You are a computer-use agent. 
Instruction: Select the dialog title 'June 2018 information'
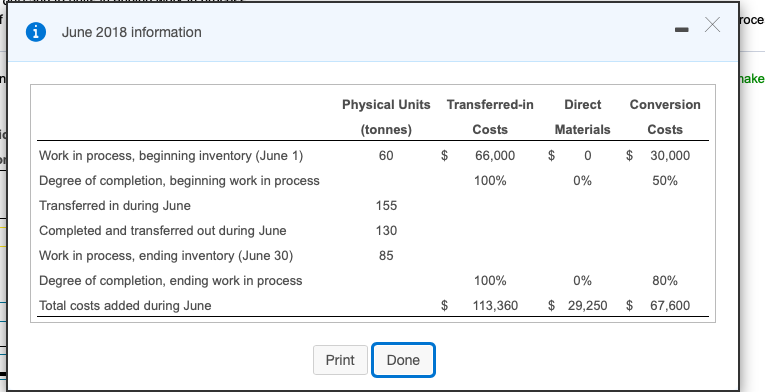click(132, 32)
